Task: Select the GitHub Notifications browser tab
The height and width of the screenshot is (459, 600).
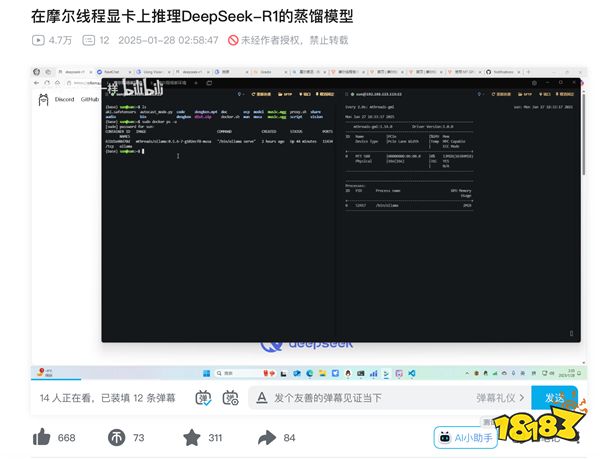Action: pyautogui.click(x=504, y=72)
